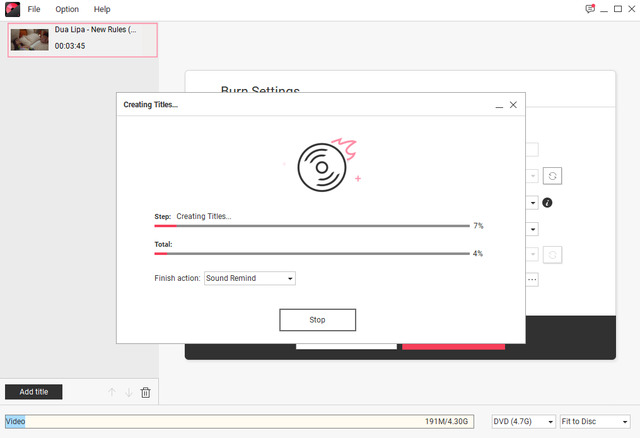
Task: Click the app logo icon in title bar
Action: (12, 9)
